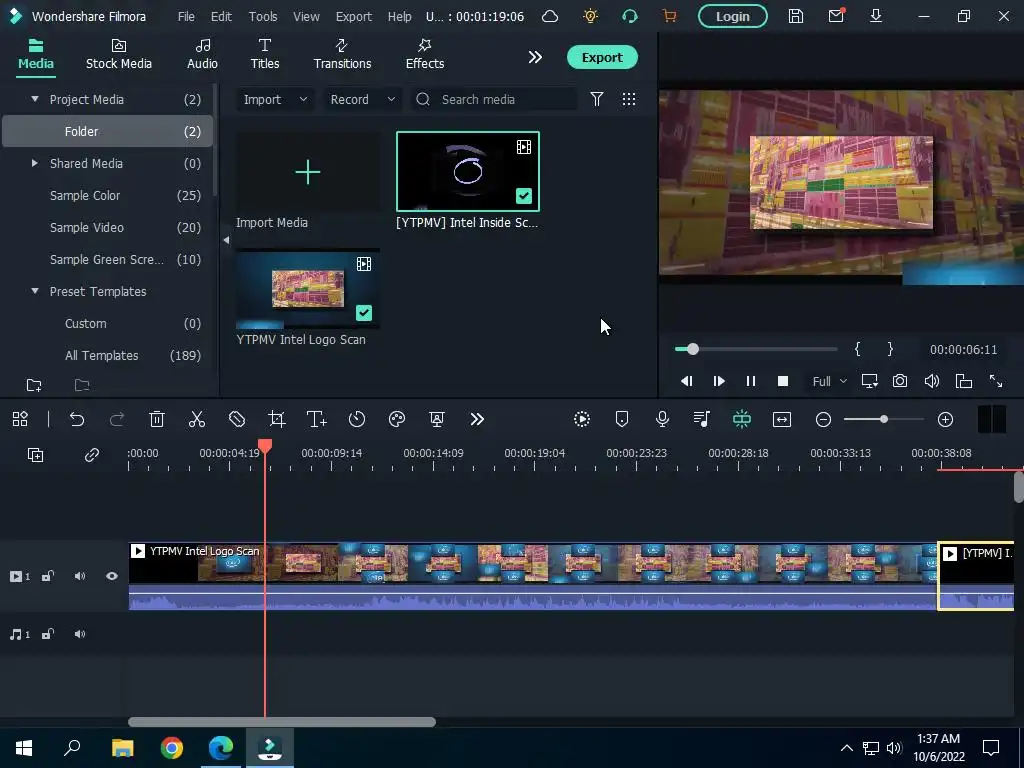Open Google Chrome from taskbar
The image size is (1024, 768).
[172, 748]
